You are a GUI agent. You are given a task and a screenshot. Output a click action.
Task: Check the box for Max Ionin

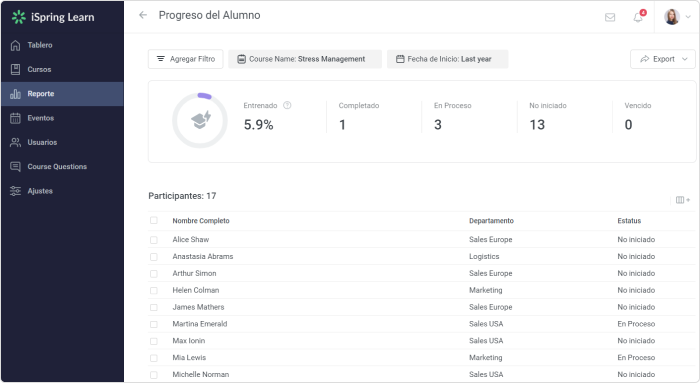point(154,341)
